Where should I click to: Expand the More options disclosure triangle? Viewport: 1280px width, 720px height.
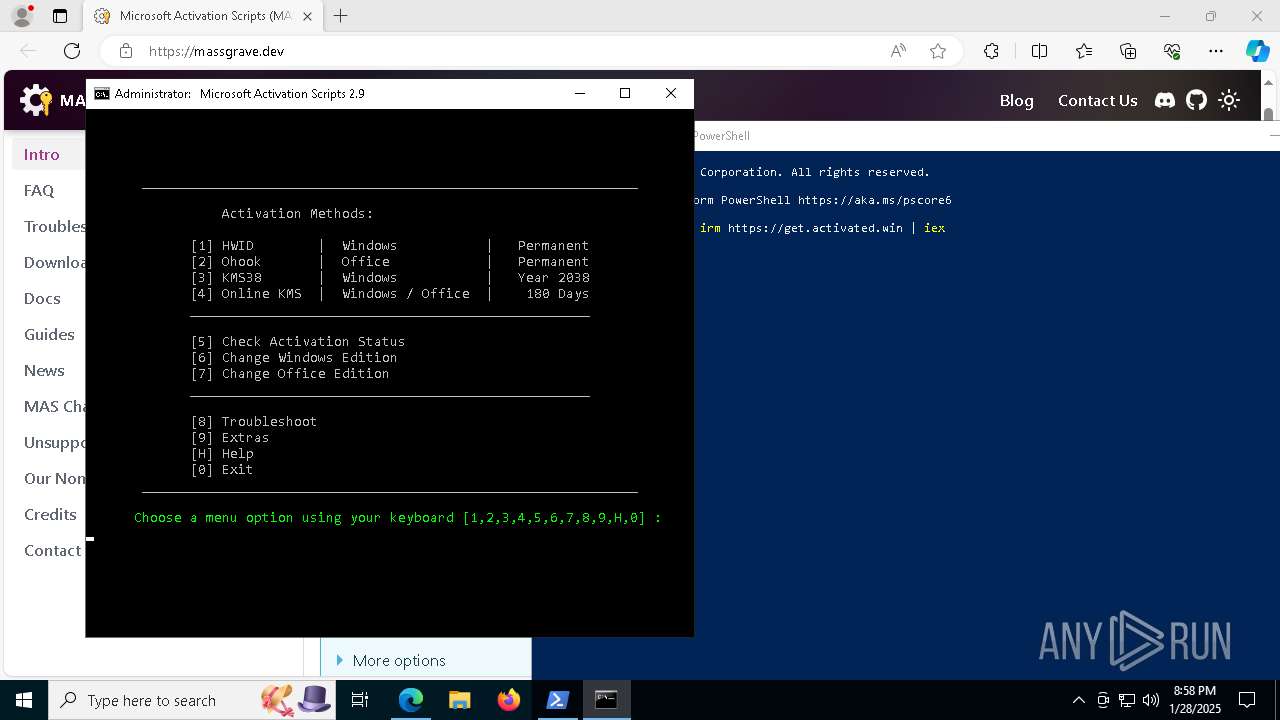340,660
